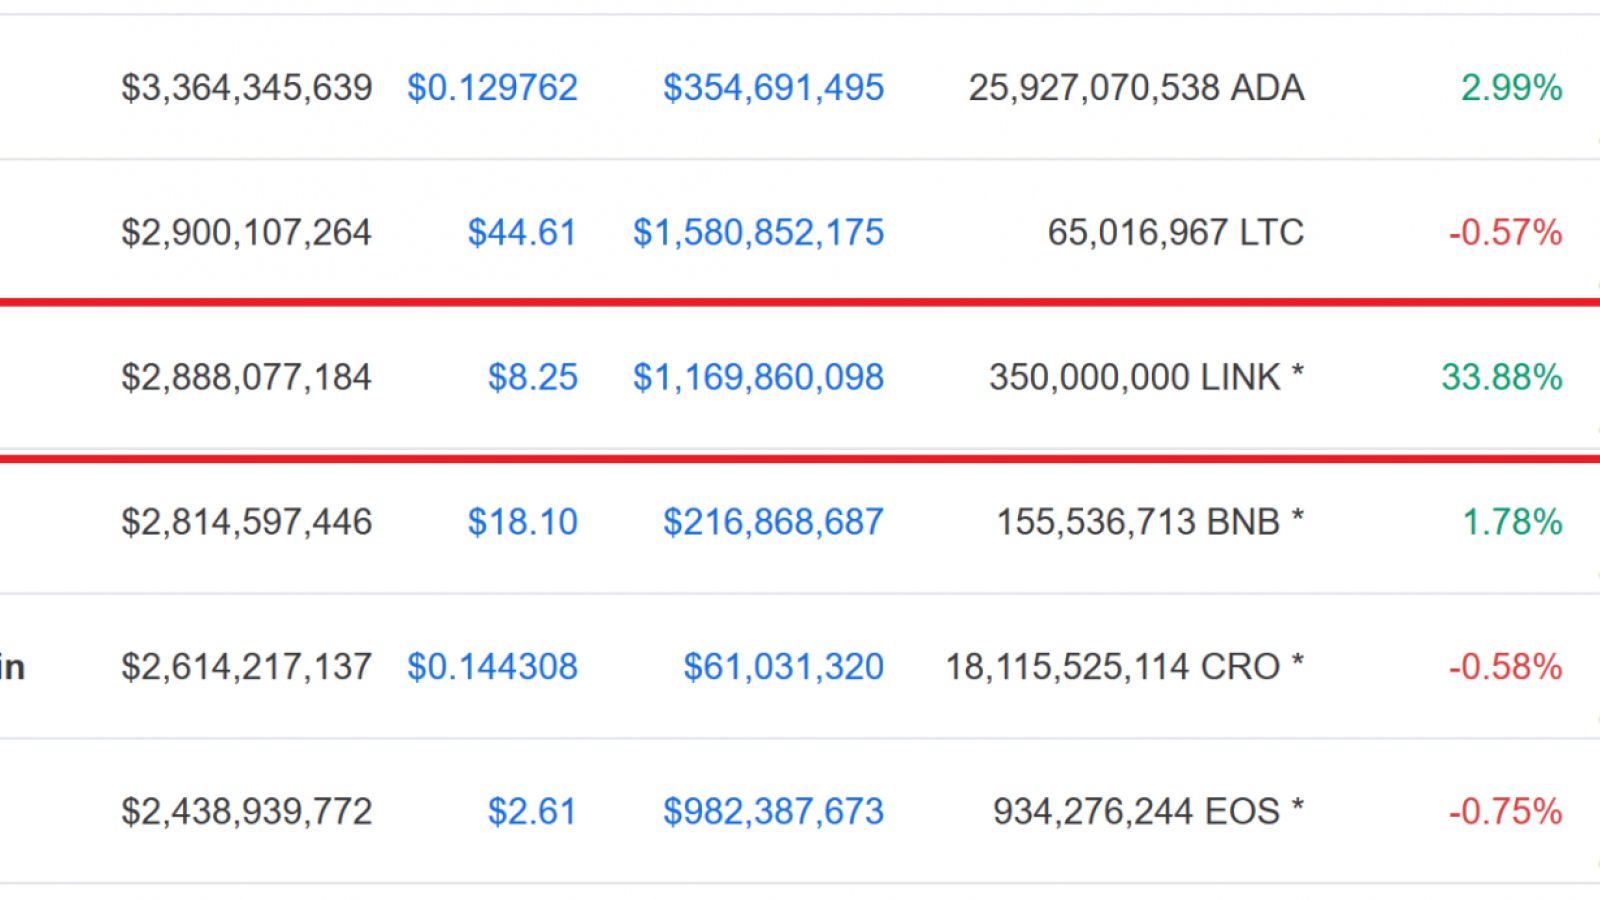Select supply 65,016,967 LTC
The width and height of the screenshot is (1600, 900).
click(1176, 233)
